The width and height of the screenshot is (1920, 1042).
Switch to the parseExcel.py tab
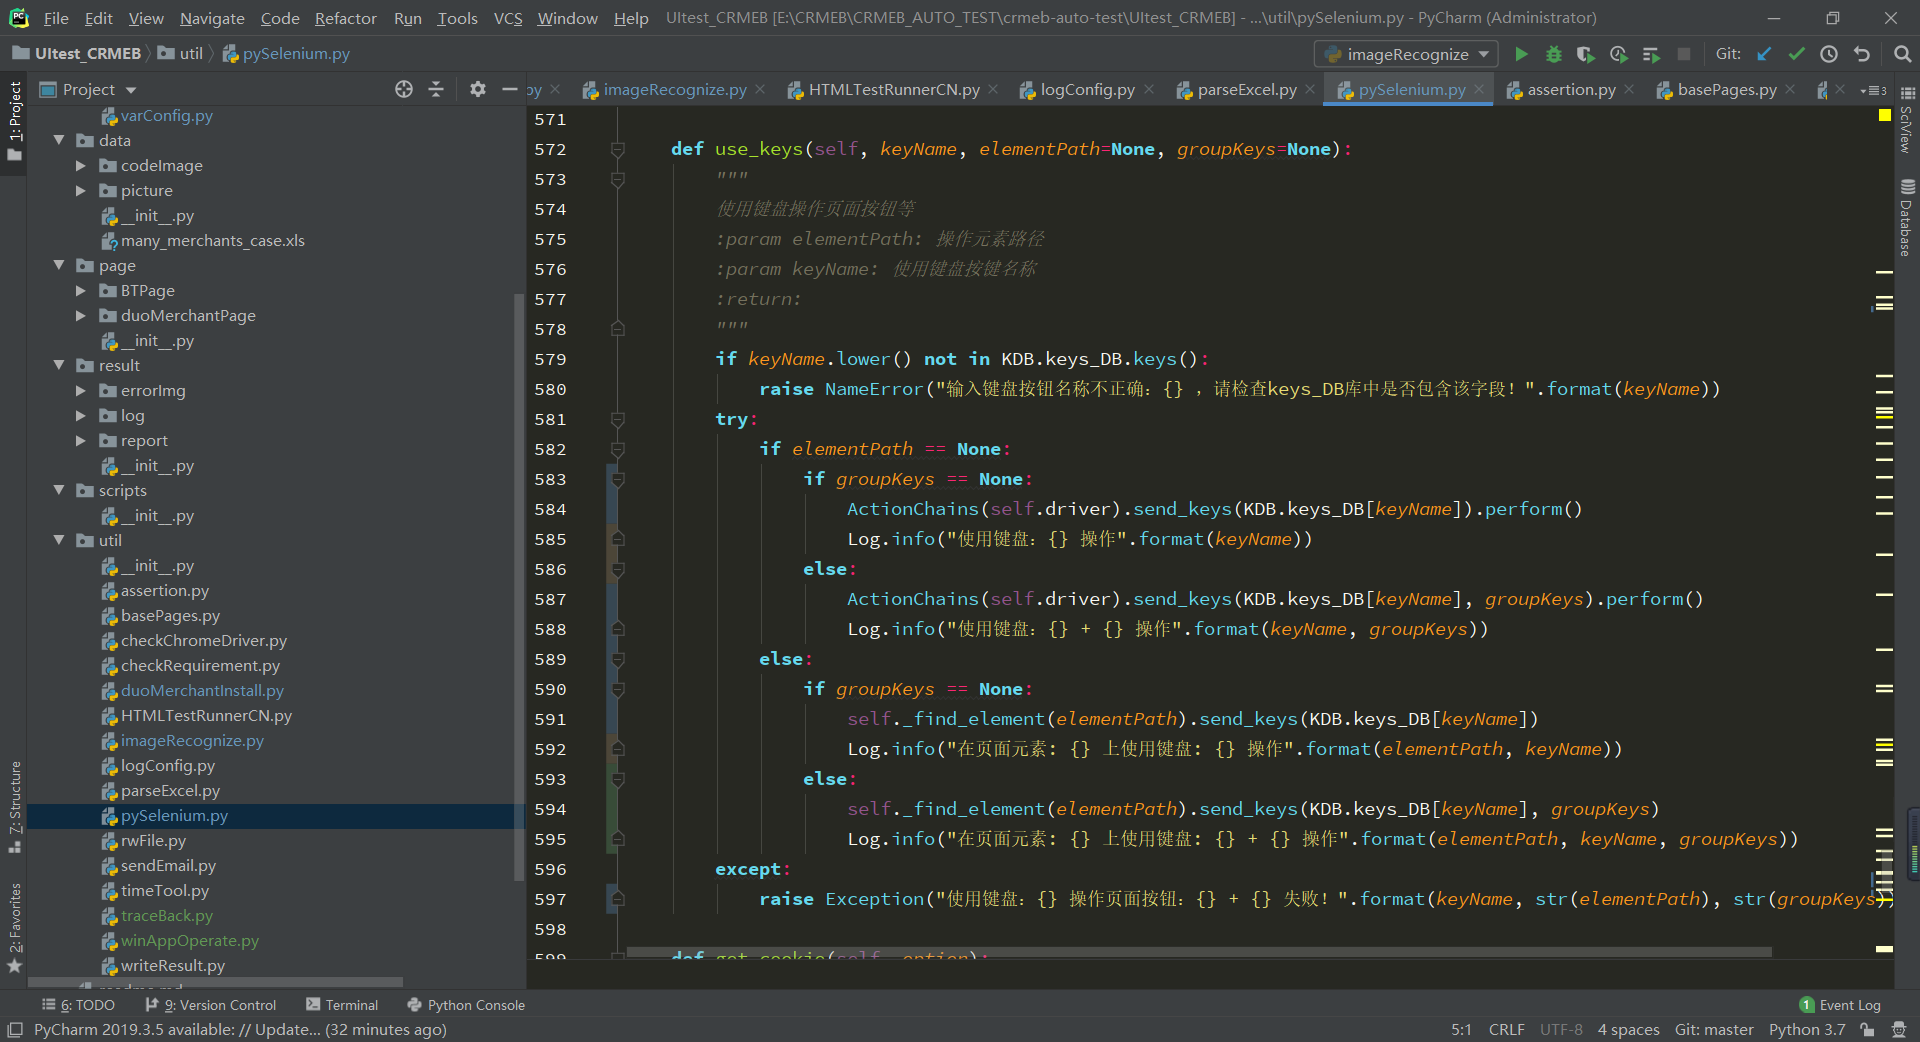(x=1246, y=90)
